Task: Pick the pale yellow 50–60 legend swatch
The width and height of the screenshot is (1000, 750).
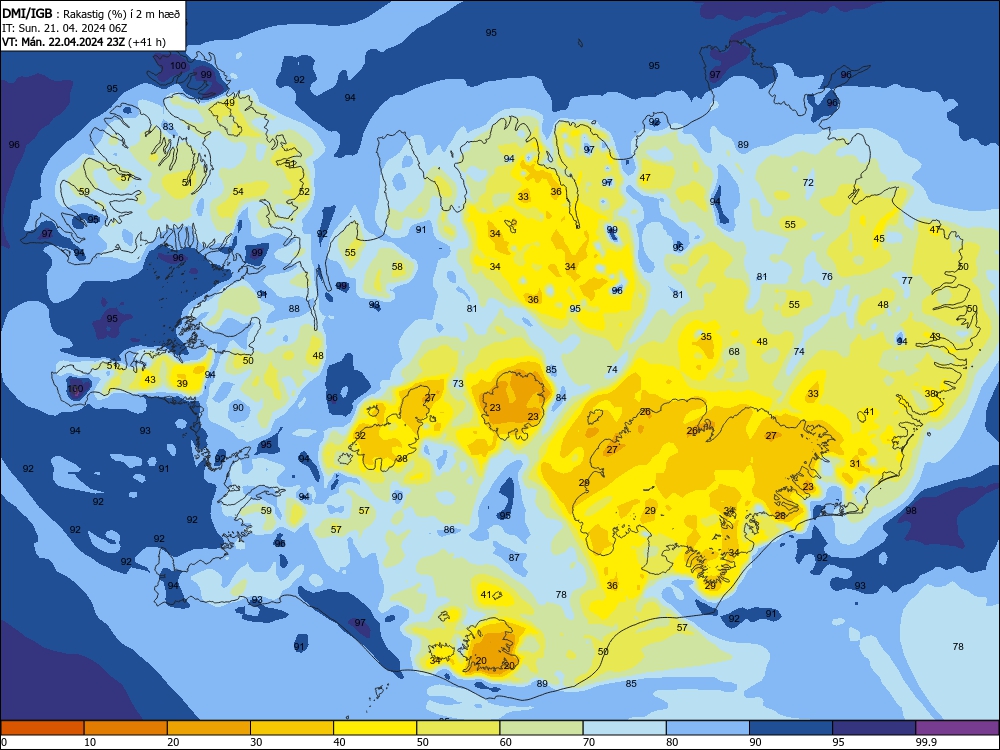Action: 458,728
